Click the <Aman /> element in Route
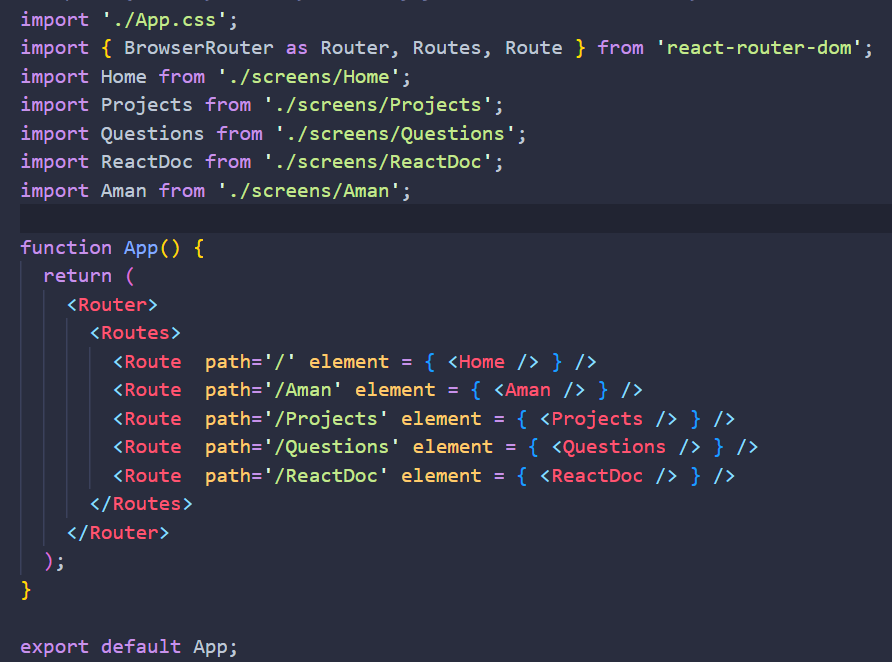Viewport: 892px width, 662px height. click(x=539, y=390)
